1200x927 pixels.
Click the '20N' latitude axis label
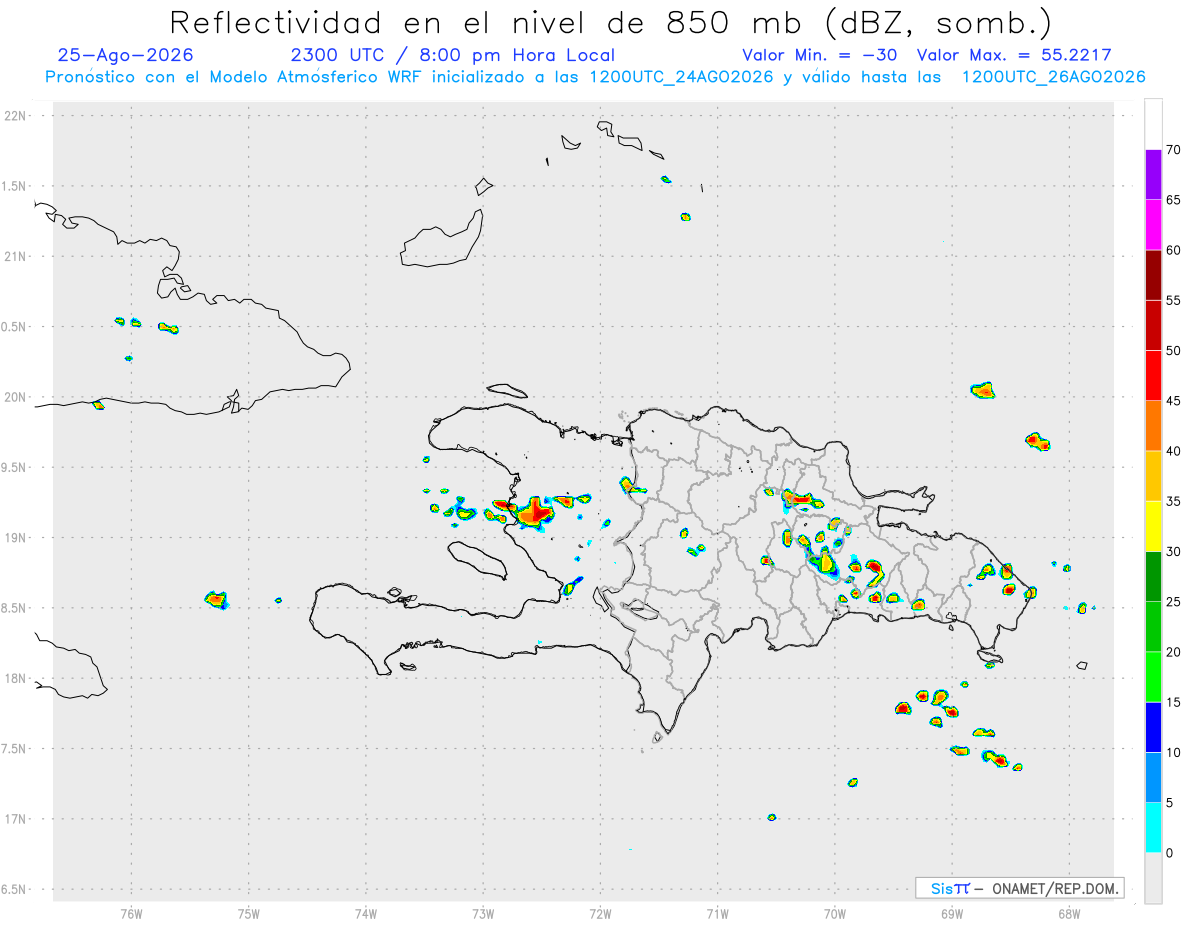click(17, 397)
